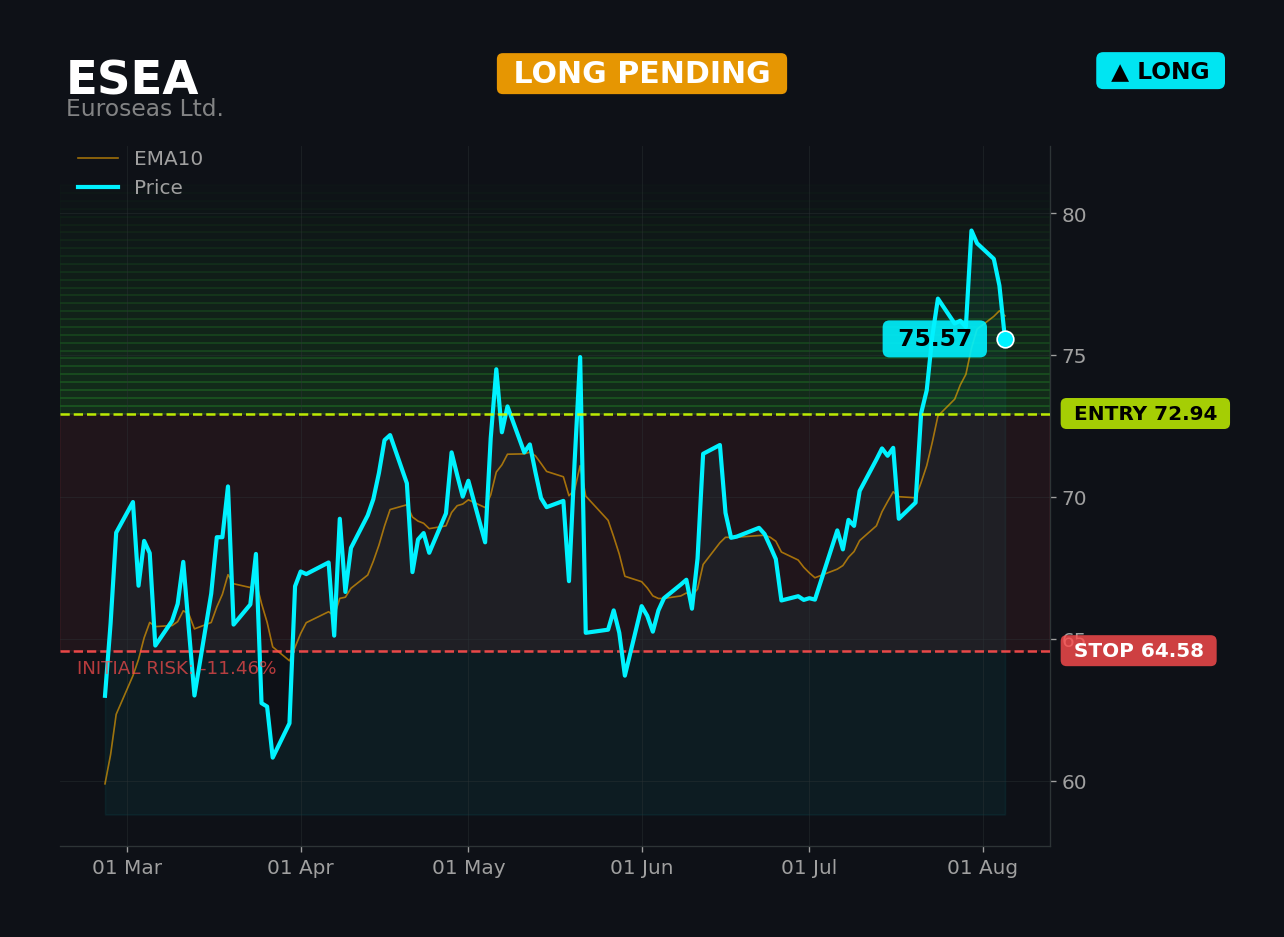Click the ESEA ticker symbol
The height and width of the screenshot is (937, 1284).
132,80
